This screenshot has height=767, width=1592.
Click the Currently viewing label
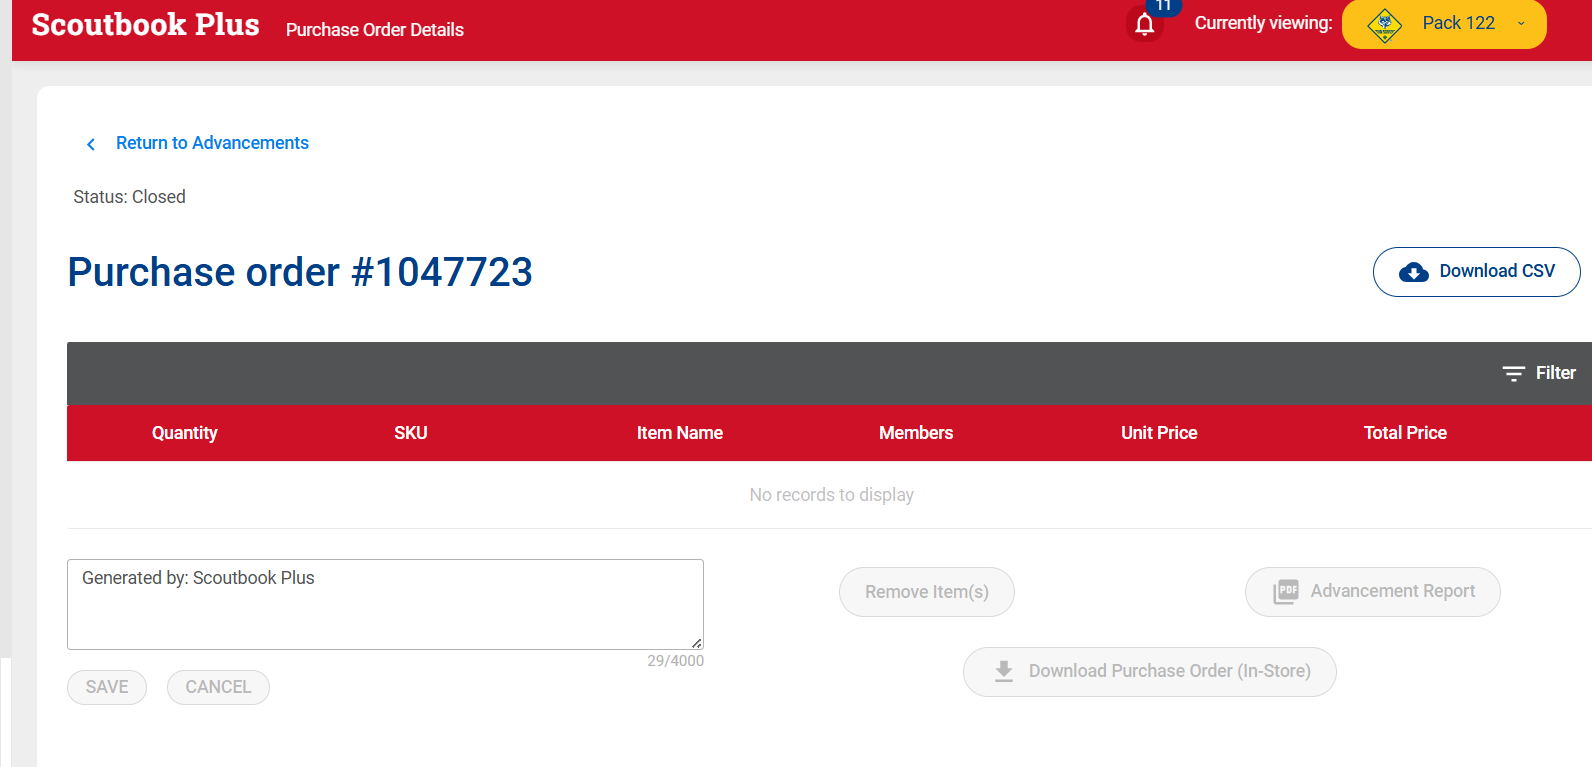click(x=1264, y=23)
